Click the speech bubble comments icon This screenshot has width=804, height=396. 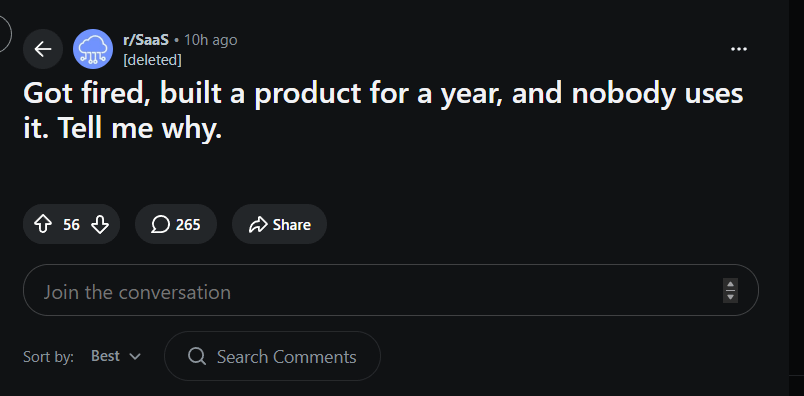tap(160, 224)
